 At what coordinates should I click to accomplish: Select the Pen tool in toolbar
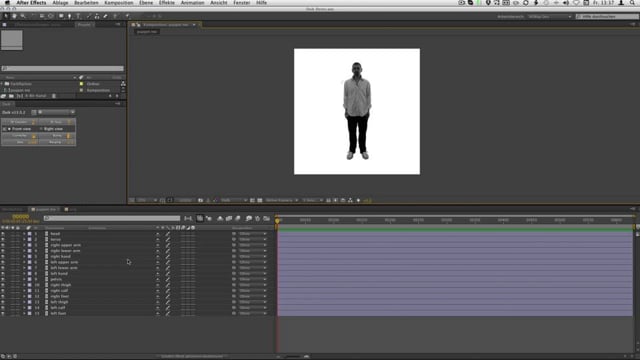69,16
